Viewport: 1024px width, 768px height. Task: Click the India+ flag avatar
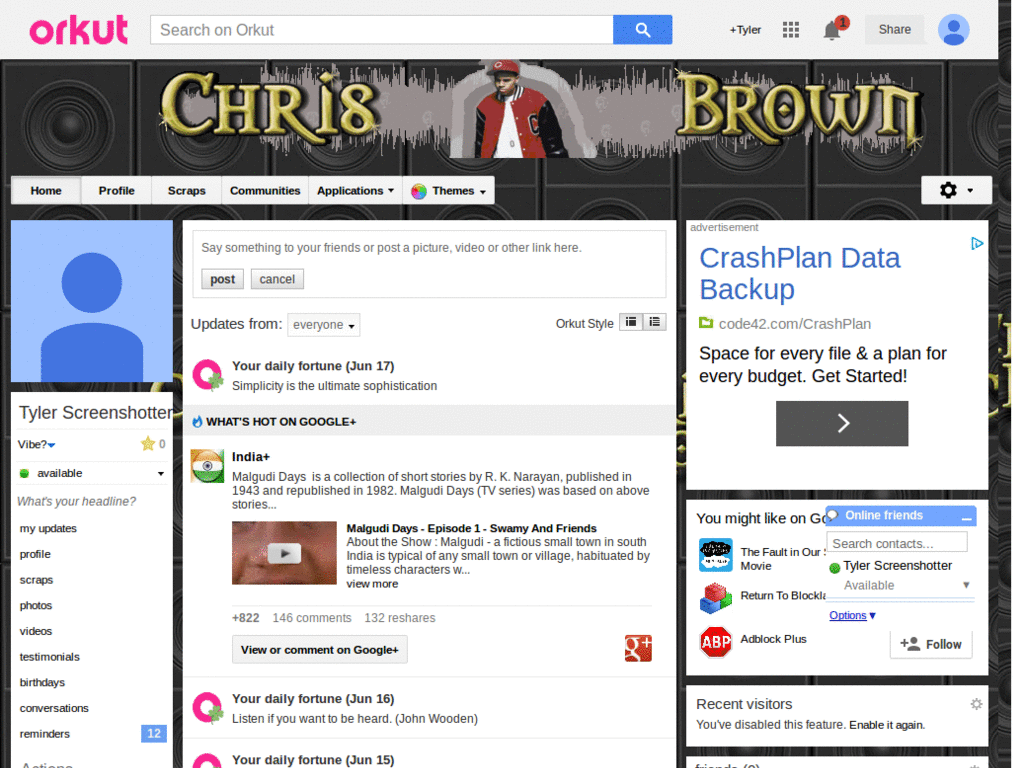pyautogui.click(x=207, y=466)
